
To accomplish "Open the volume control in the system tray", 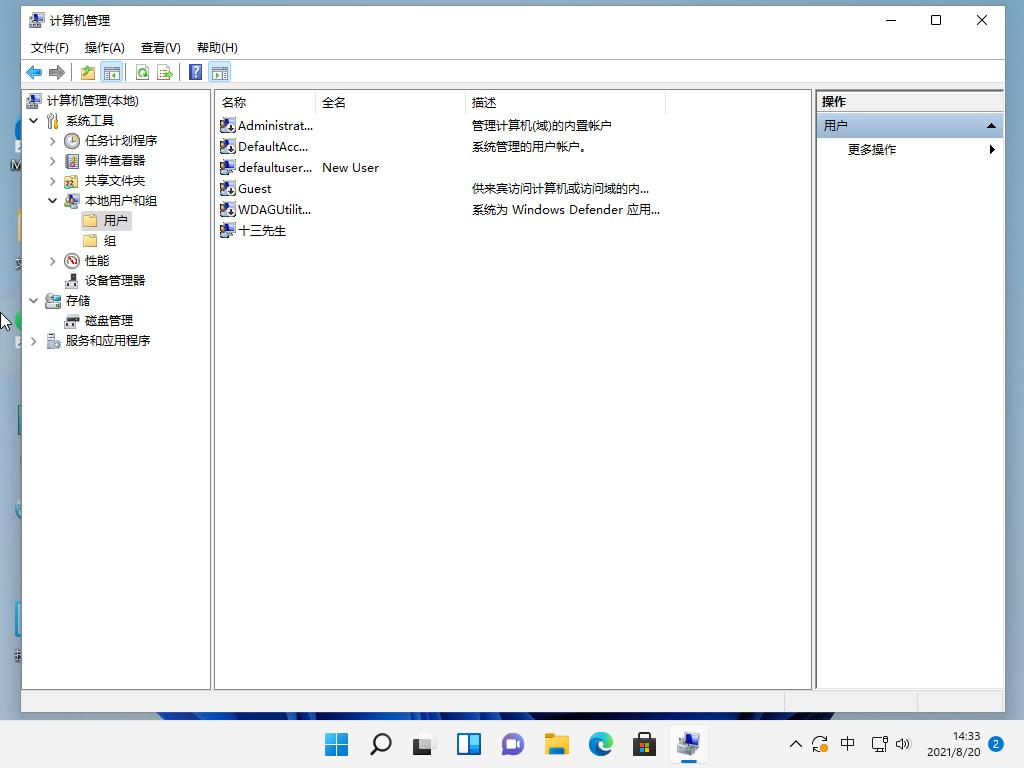I will coord(903,744).
